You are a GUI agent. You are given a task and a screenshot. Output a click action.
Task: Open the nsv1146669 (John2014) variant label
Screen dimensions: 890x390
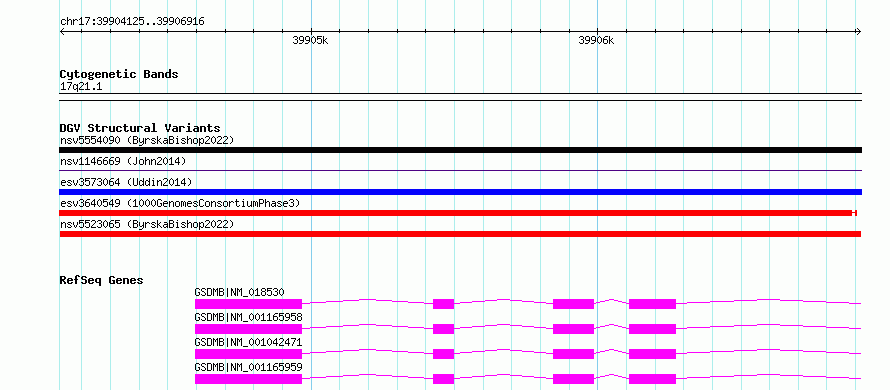pos(123,161)
